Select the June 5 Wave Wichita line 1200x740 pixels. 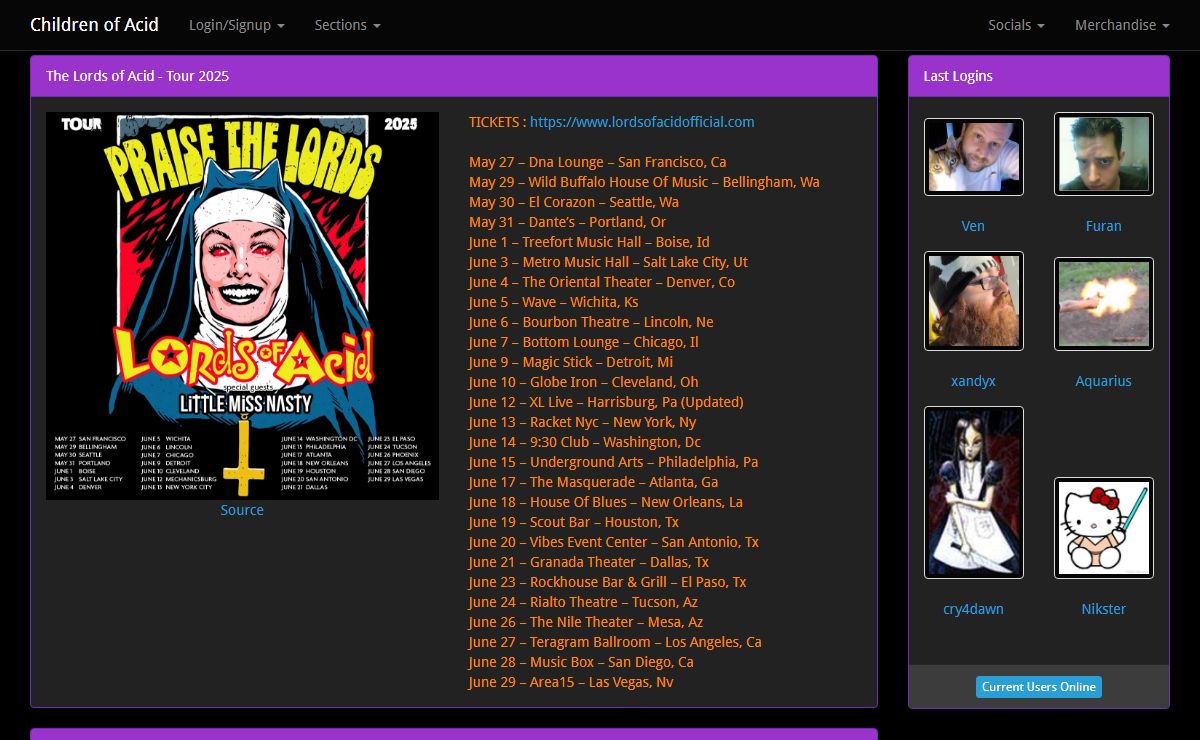pyautogui.click(x=553, y=302)
